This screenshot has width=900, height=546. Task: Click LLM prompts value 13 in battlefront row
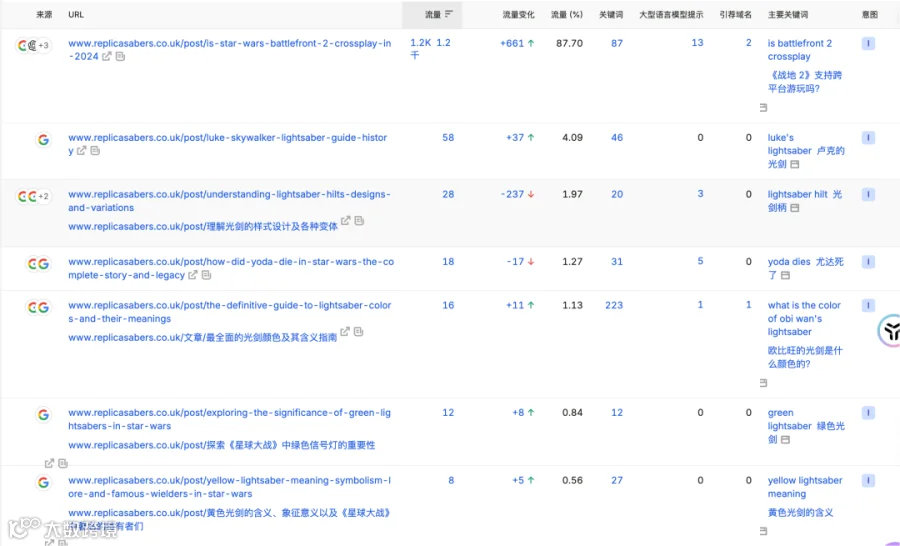click(697, 42)
